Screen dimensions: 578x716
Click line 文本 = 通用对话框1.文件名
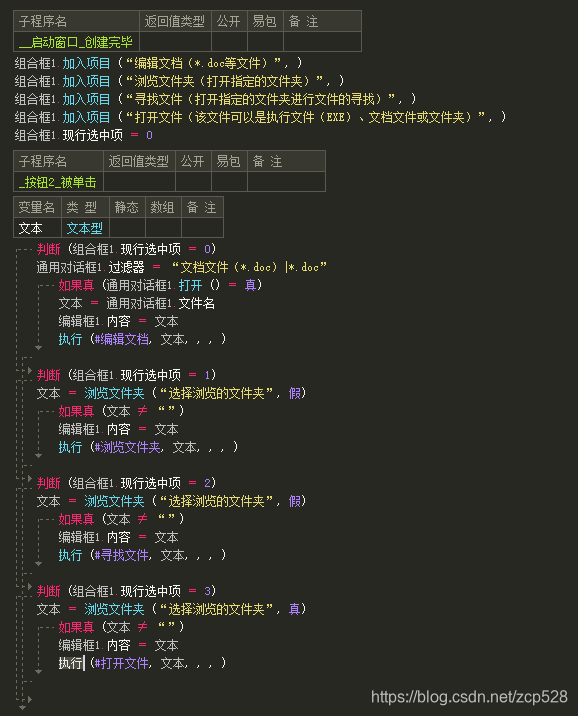pyautogui.click(x=137, y=303)
